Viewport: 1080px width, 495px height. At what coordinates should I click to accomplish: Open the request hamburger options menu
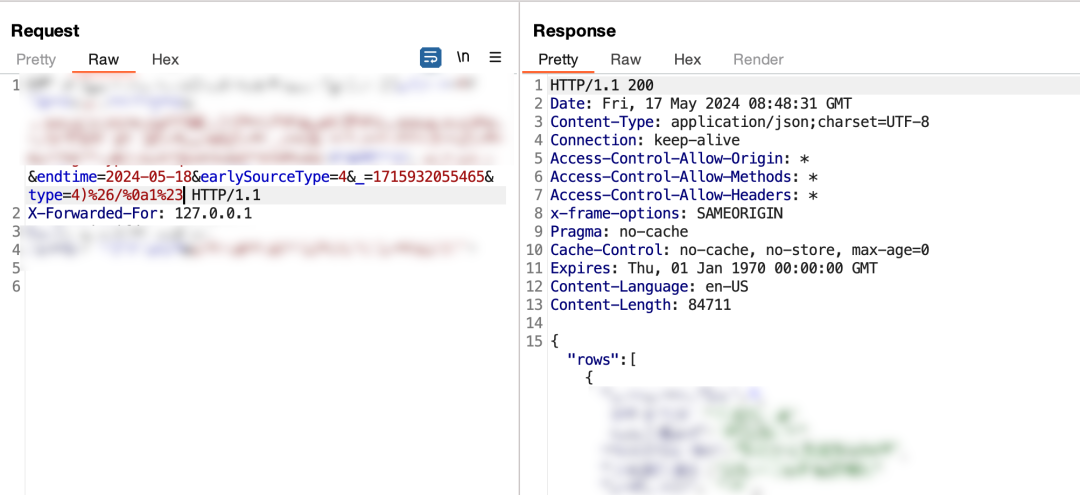[x=495, y=58]
